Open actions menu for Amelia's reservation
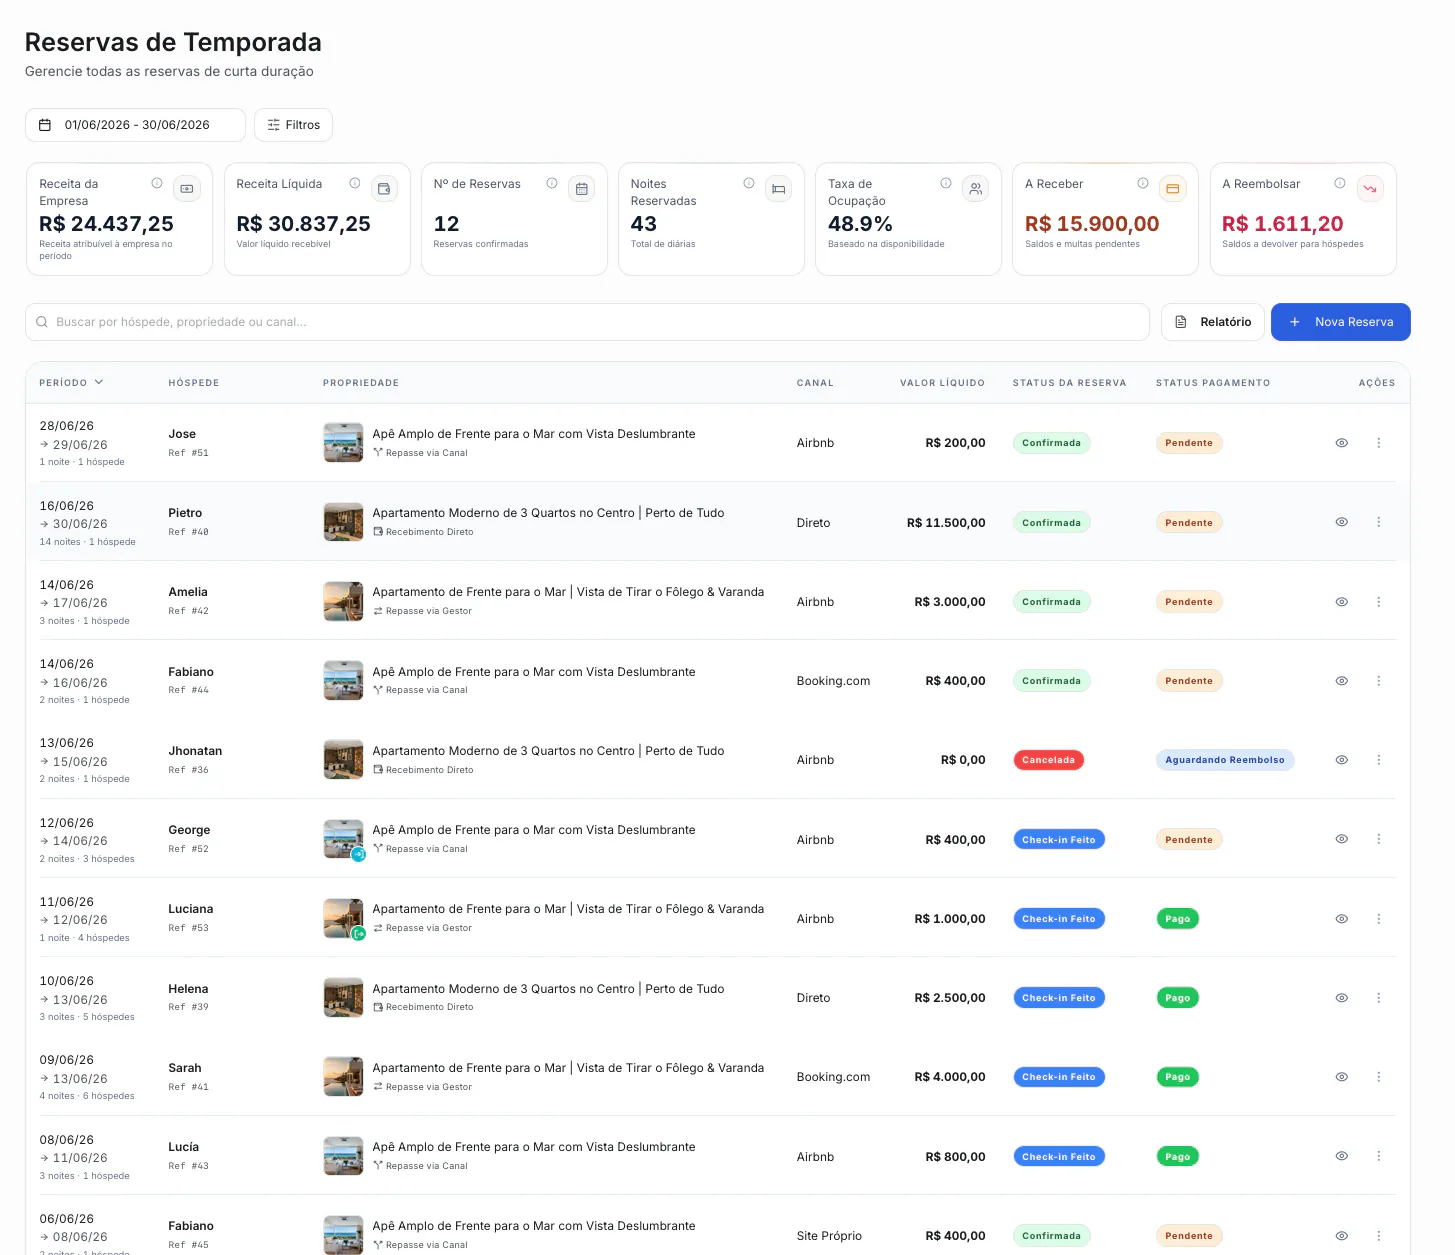The height and width of the screenshot is (1255, 1455). (1379, 602)
